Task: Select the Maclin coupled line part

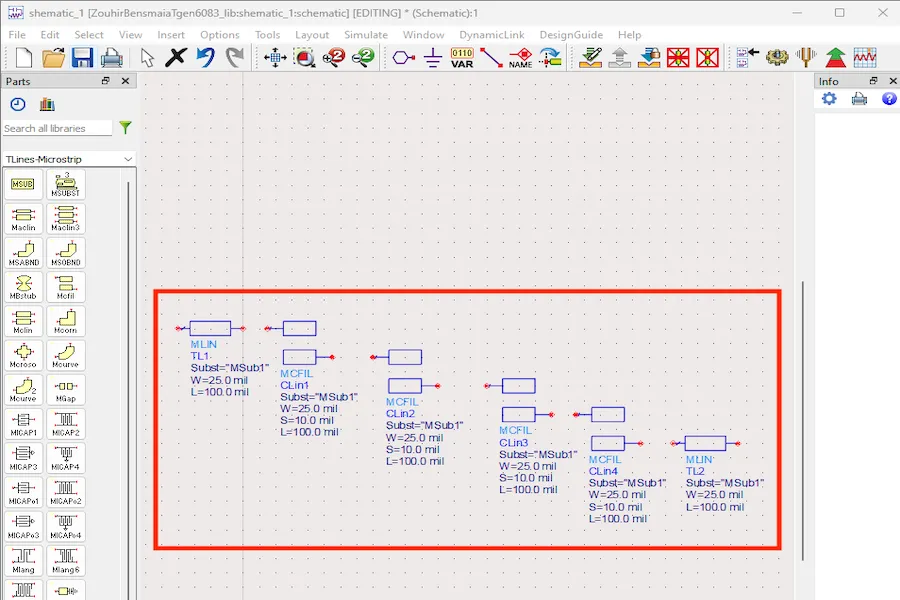Action: (x=23, y=219)
